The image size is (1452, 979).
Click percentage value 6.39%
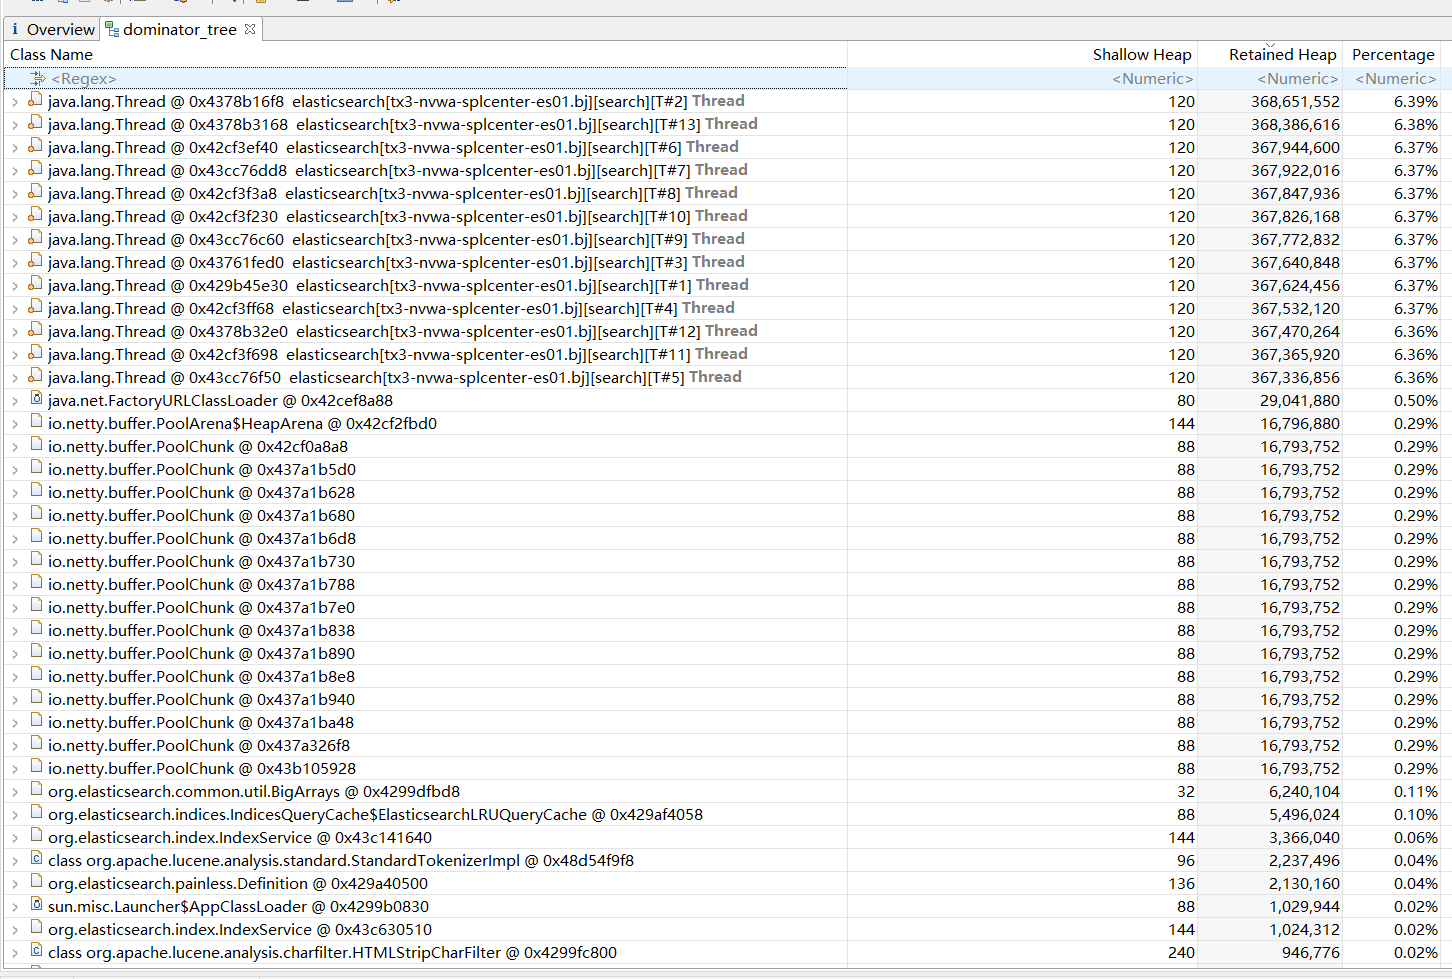coord(1416,102)
